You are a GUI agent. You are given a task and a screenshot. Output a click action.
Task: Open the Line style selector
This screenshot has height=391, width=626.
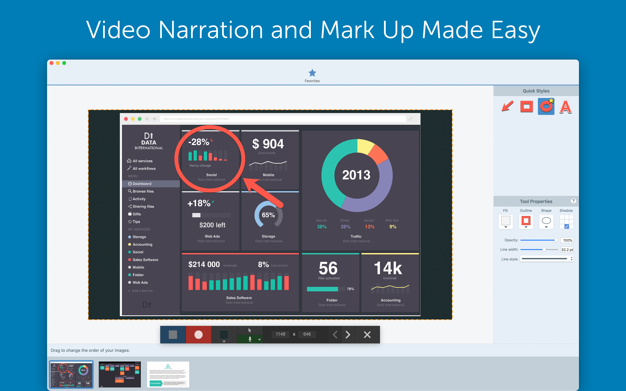tap(547, 259)
